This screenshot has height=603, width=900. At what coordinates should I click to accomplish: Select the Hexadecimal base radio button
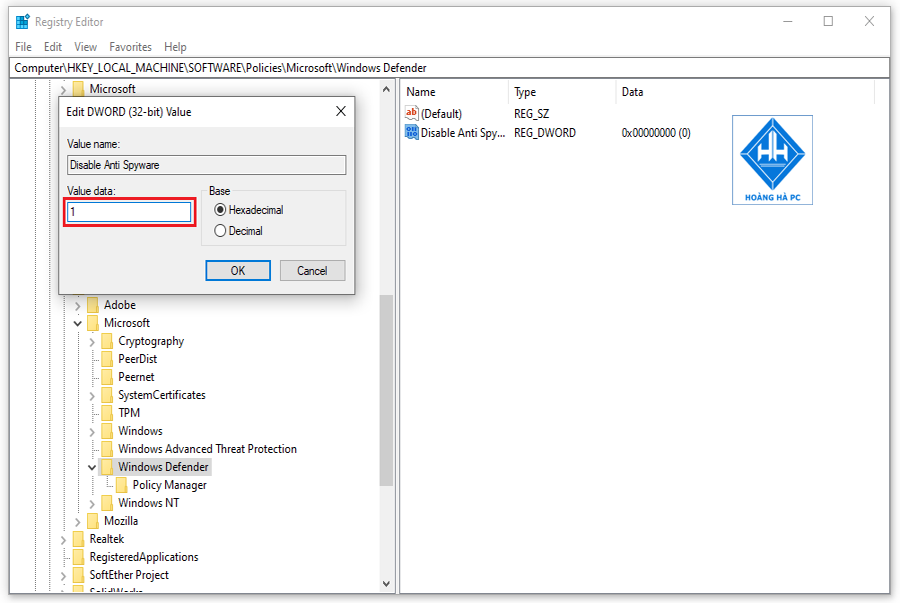(x=220, y=210)
